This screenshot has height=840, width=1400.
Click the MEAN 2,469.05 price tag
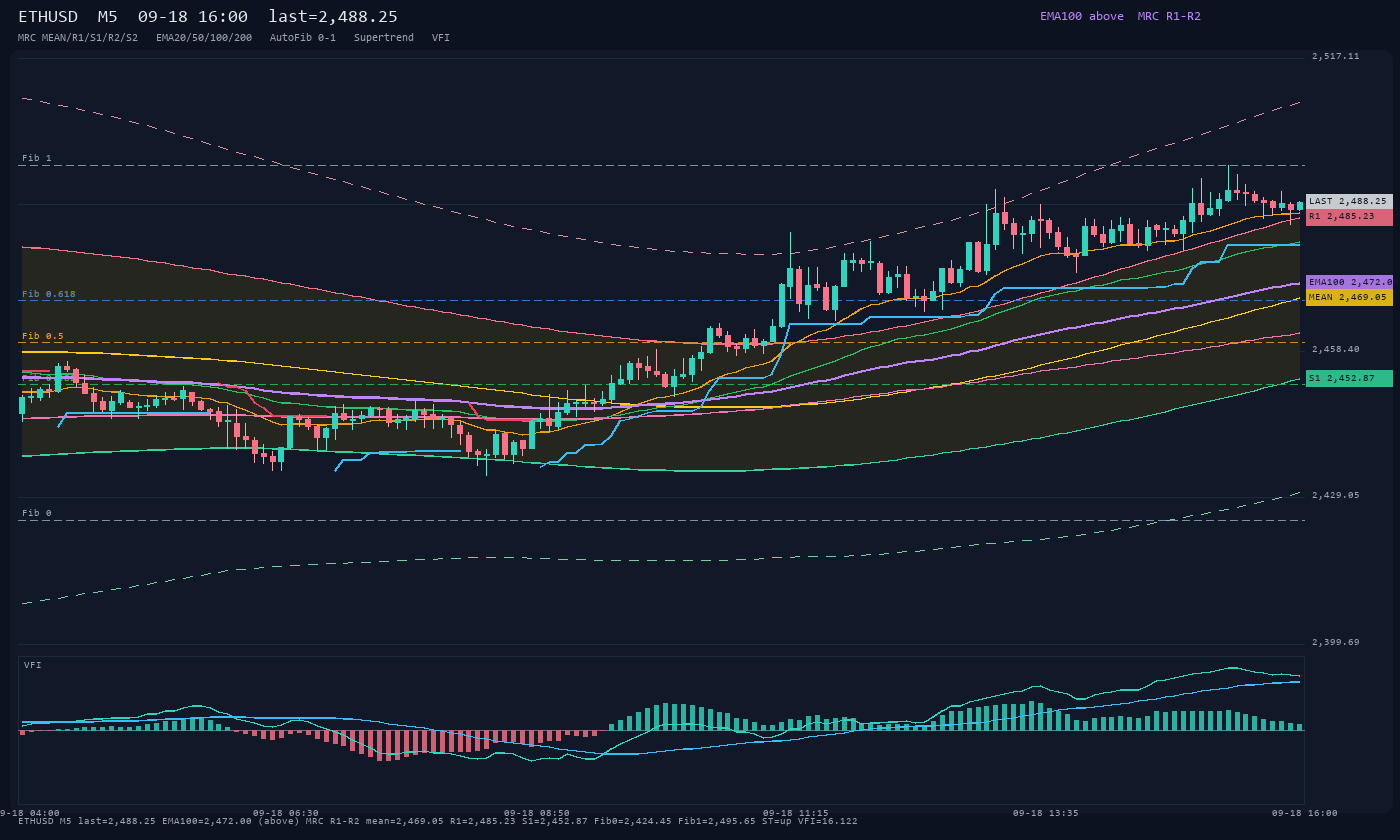pos(1349,297)
